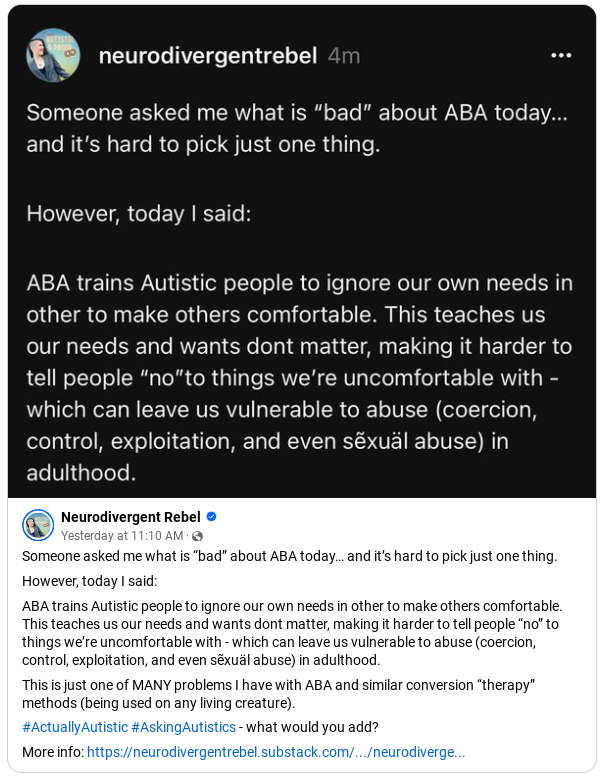Image resolution: width=608 pixels, height=778 pixels.
Task: Follow the #ActuallyAutistic hashtag
Action: click(x=75, y=727)
